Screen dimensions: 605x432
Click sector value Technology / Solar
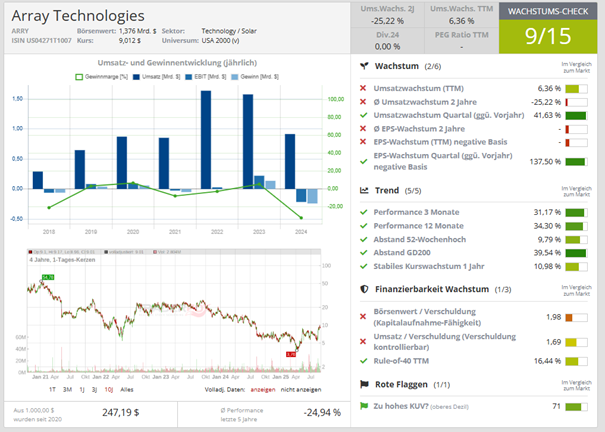point(229,31)
